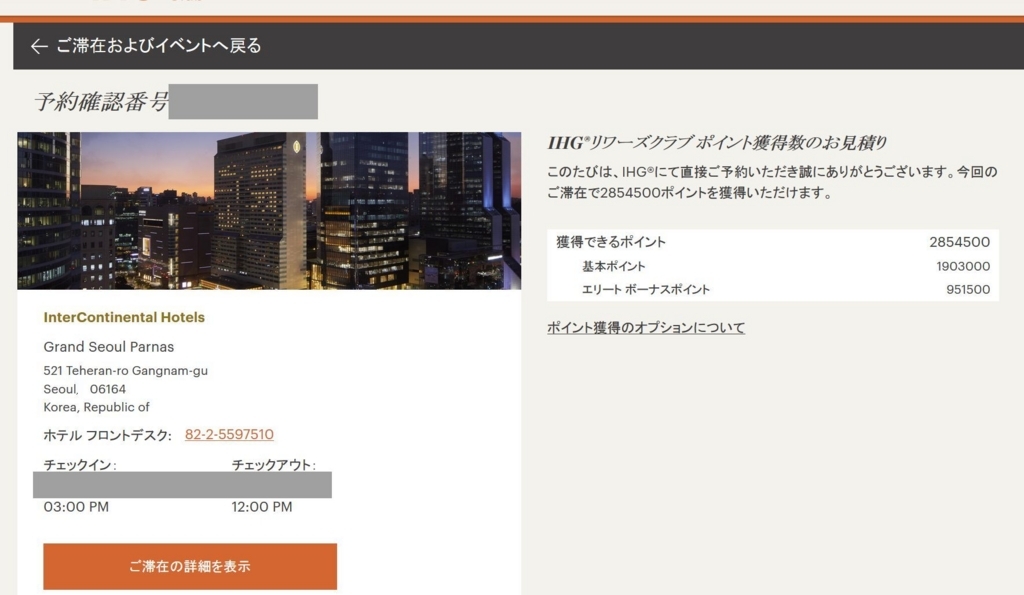Click the elite bonus value 951500
Image resolution: width=1024 pixels, height=595 pixels.
[x=968, y=290]
